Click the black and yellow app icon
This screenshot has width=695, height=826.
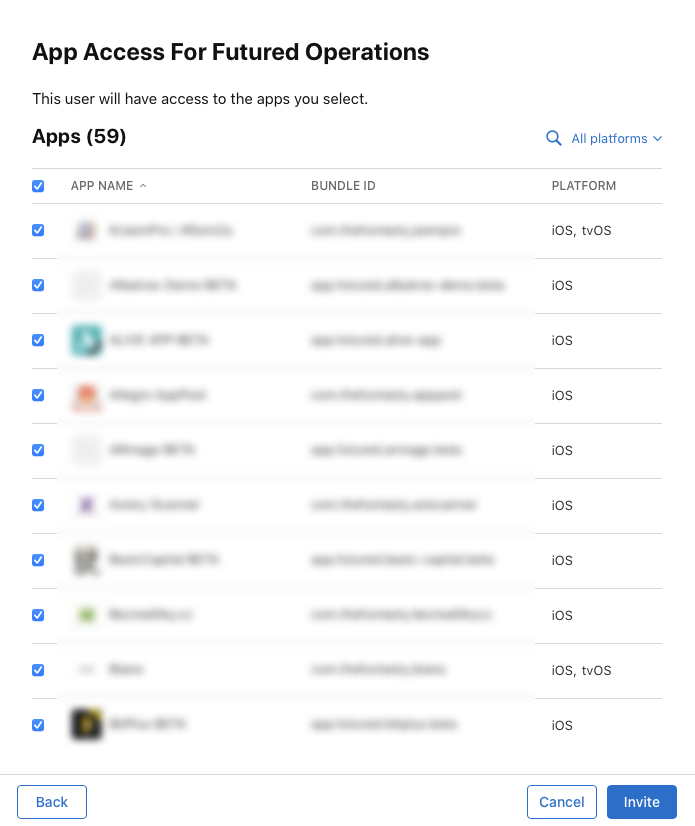pos(86,724)
